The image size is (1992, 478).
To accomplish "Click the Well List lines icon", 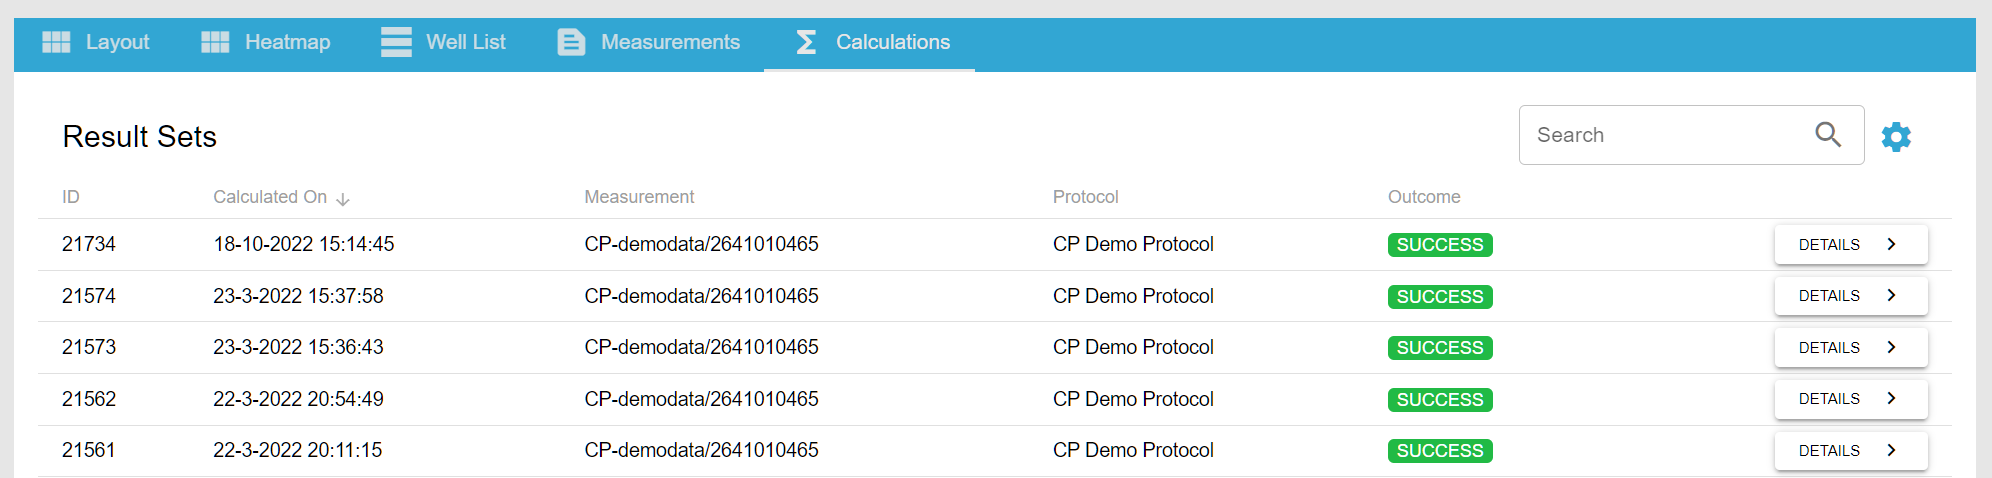I will 396,42.
